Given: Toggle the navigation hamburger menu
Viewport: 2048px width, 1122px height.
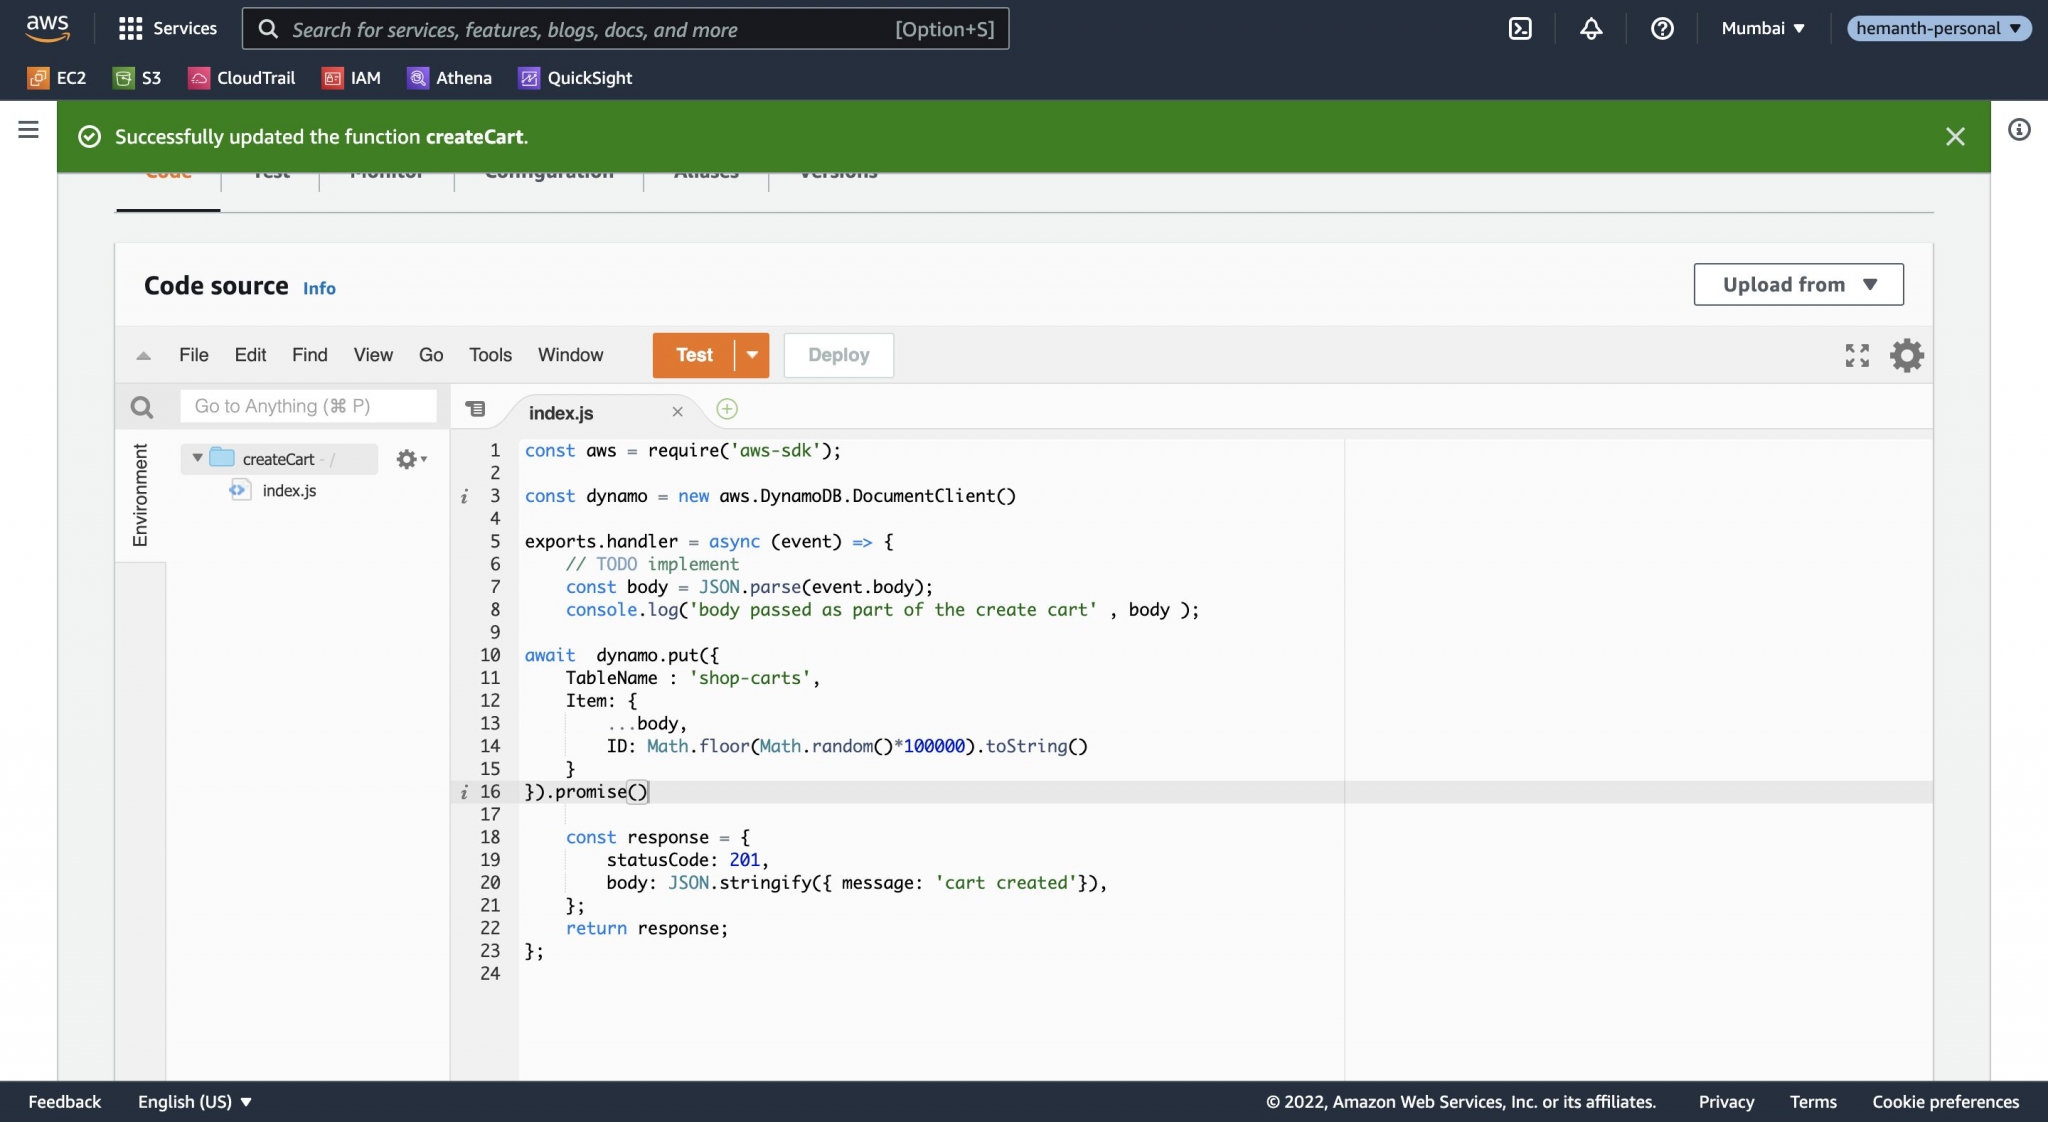Looking at the screenshot, I should pyautogui.click(x=27, y=129).
